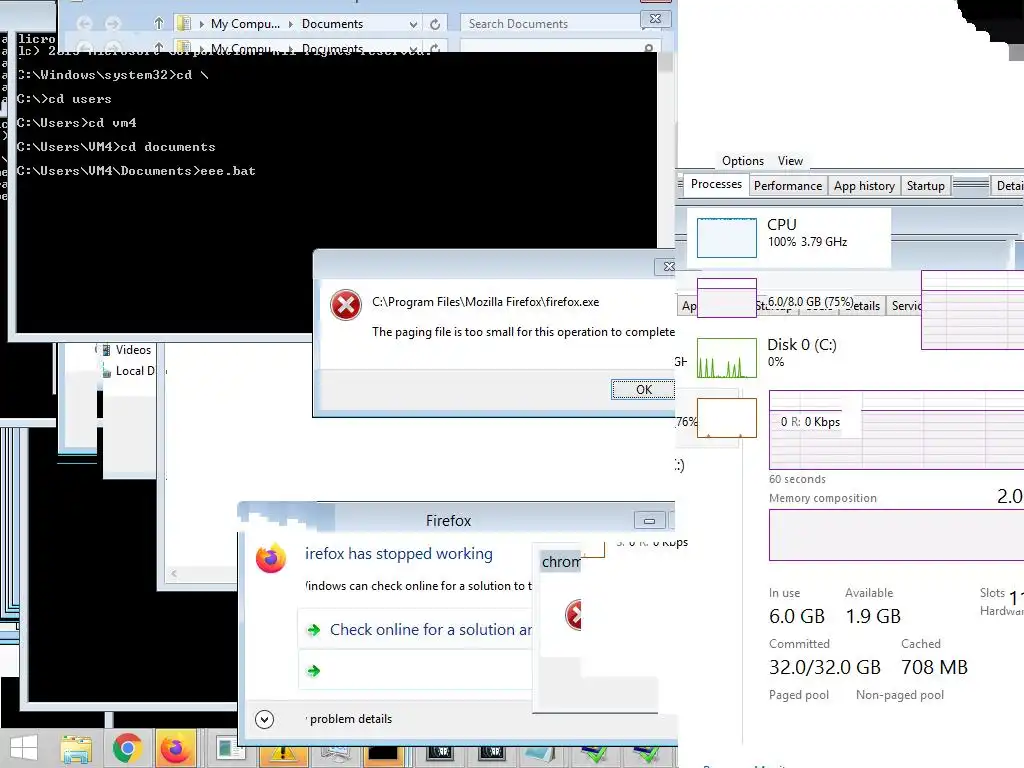This screenshot has width=1024, height=768.
Task: Click the folder icon in Explorer address bar
Action: pos(184,24)
